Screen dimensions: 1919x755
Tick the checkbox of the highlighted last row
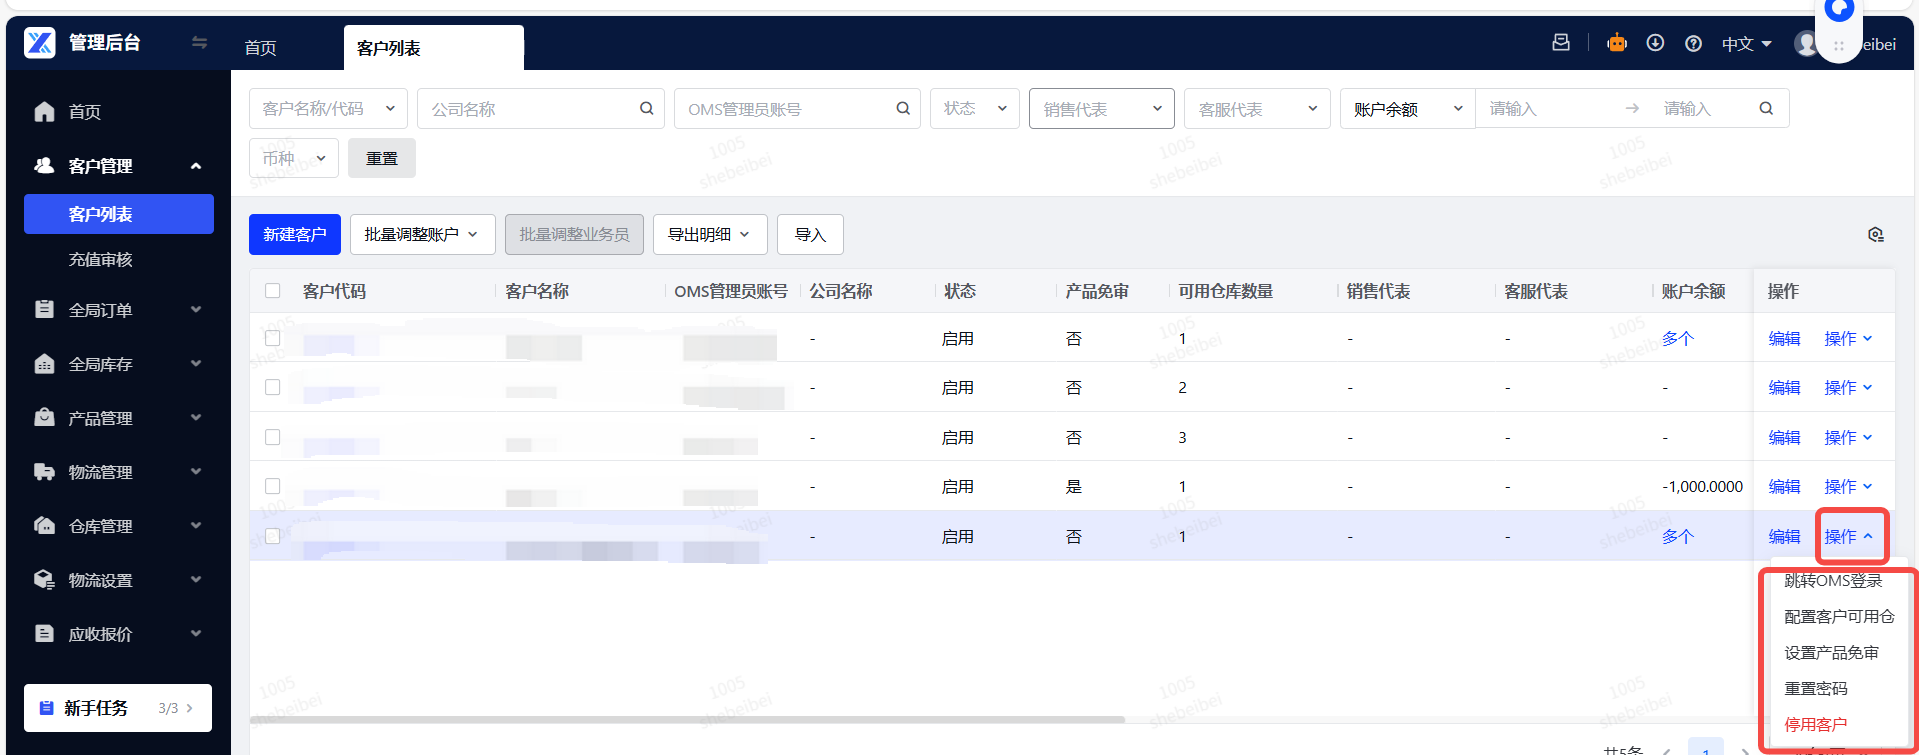[272, 536]
